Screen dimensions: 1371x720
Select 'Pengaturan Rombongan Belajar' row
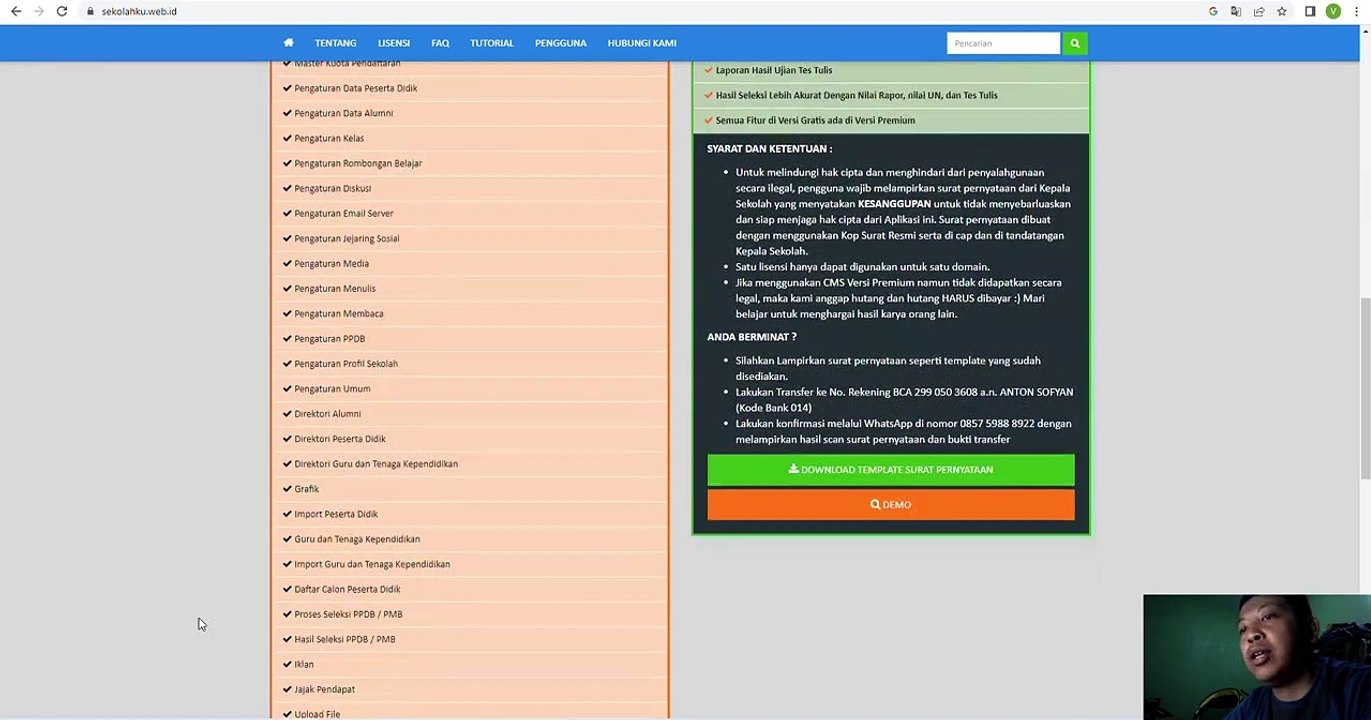[x=470, y=163]
